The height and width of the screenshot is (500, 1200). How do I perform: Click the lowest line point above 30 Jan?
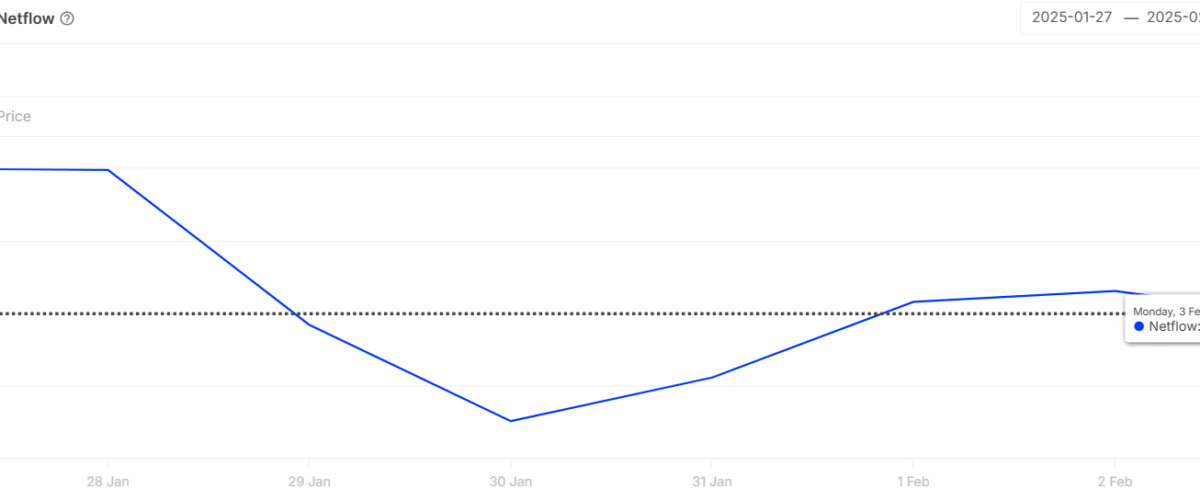pos(510,421)
